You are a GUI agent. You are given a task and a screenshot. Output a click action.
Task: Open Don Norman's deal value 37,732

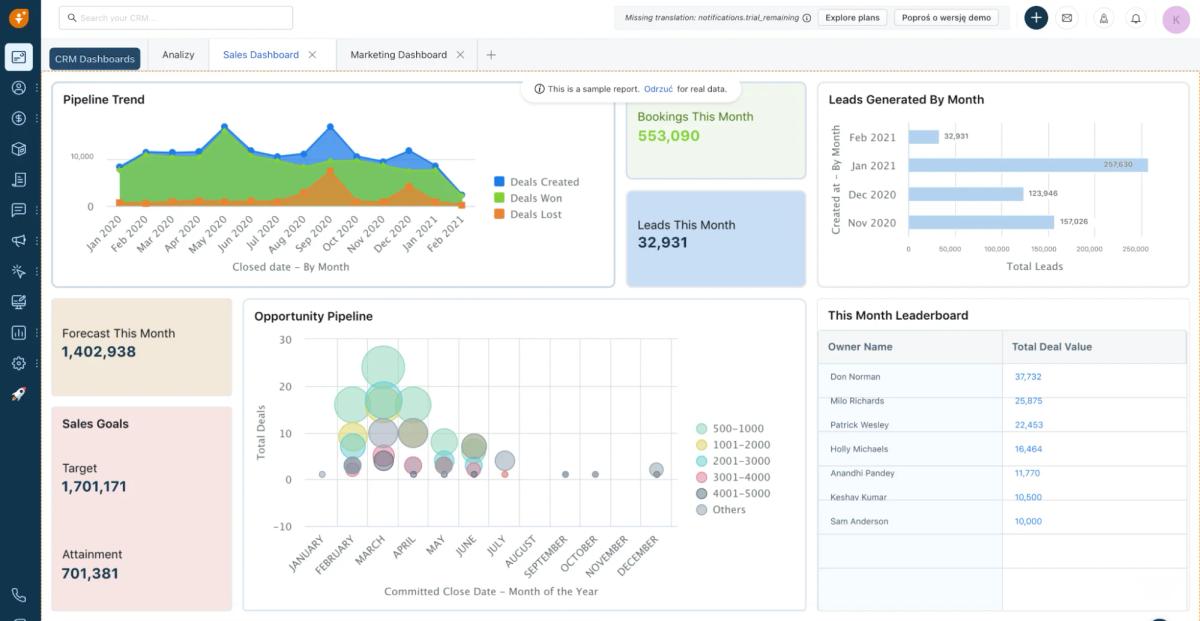tap(1028, 377)
